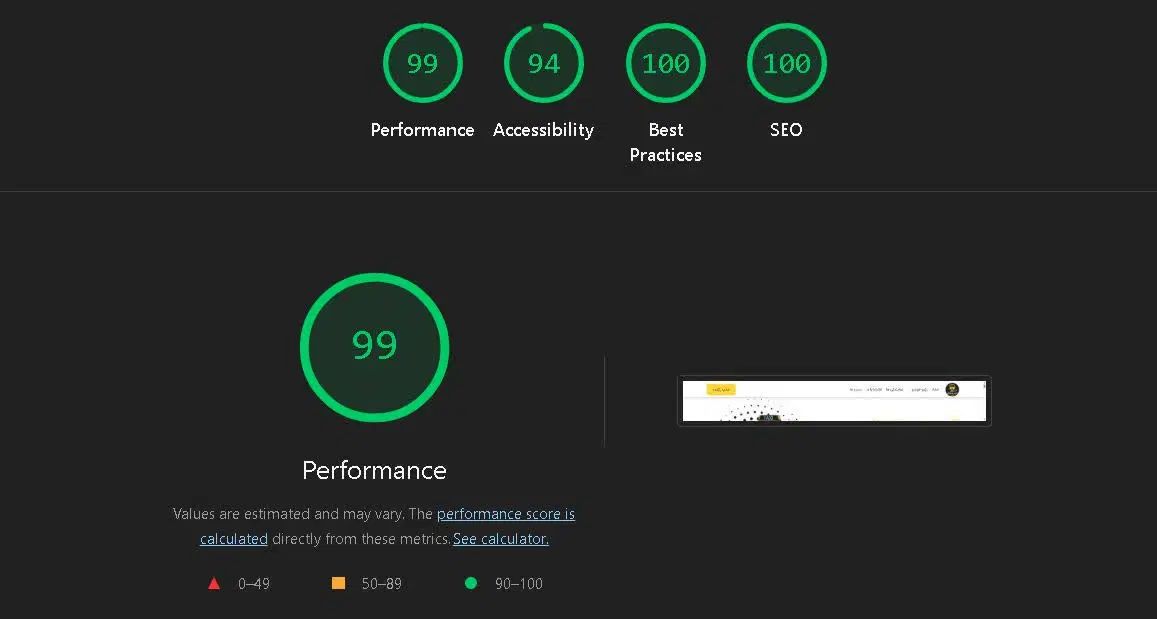Click the 50–89 legend text
The width and height of the screenshot is (1157, 619).
click(381, 584)
